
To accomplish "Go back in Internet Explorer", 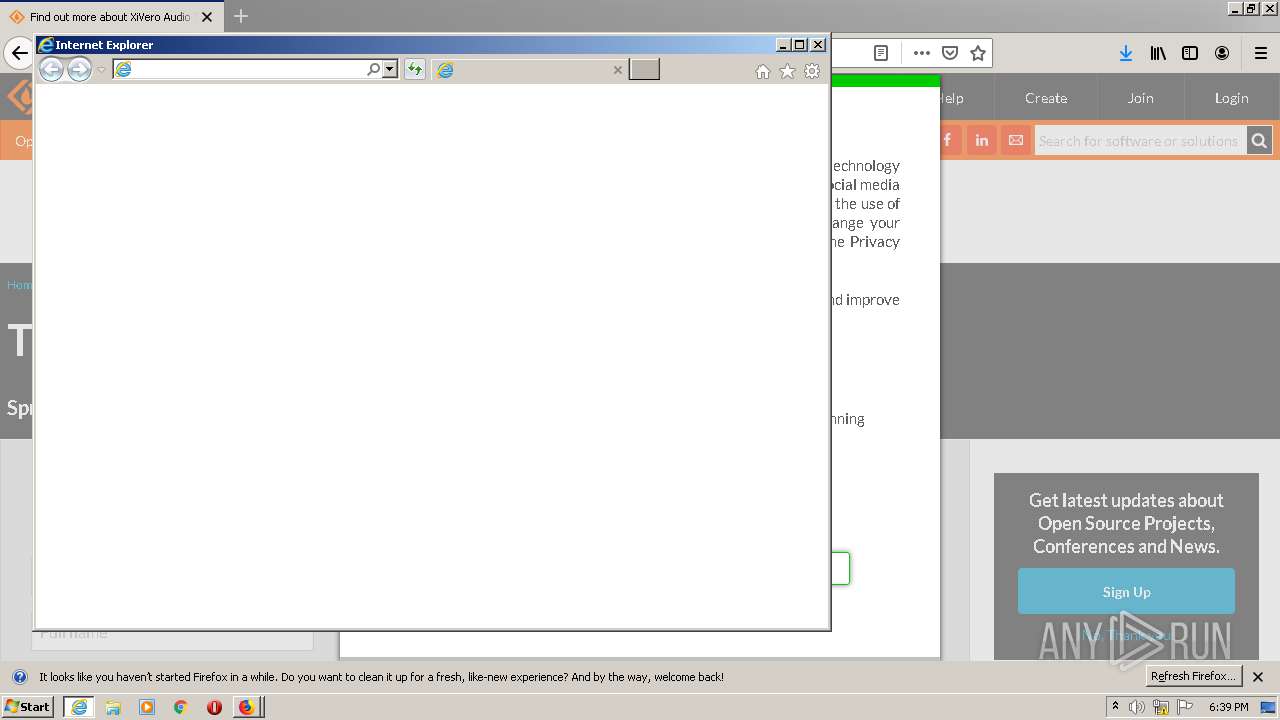I will tap(51, 69).
